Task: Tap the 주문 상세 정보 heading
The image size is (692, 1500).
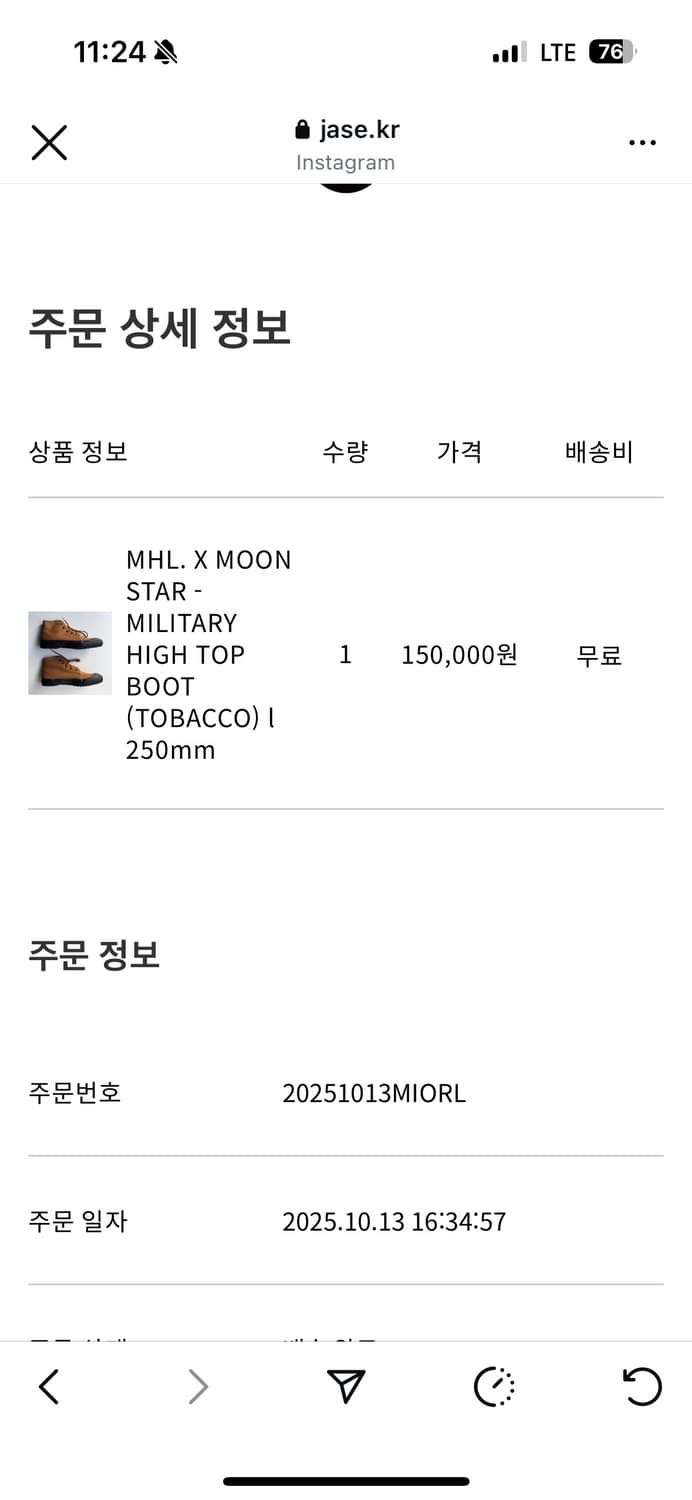Action: click(160, 328)
